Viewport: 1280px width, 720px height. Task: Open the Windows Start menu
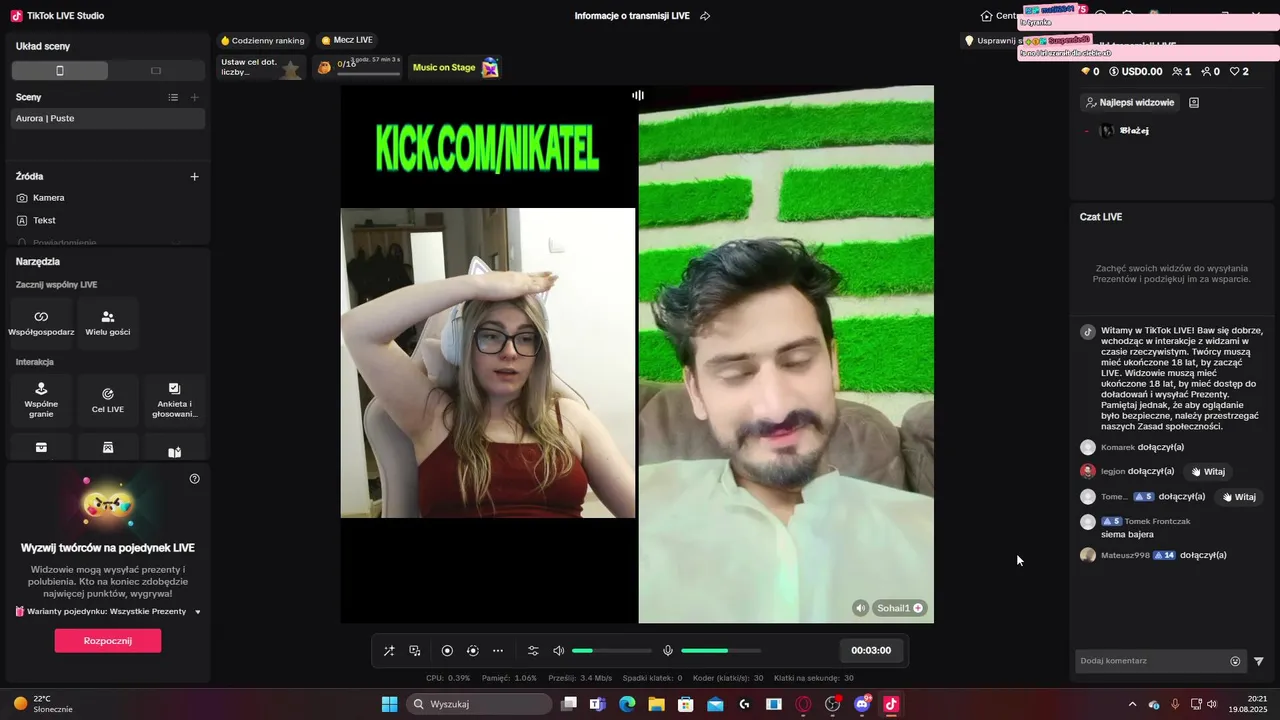pyautogui.click(x=389, y=704)
